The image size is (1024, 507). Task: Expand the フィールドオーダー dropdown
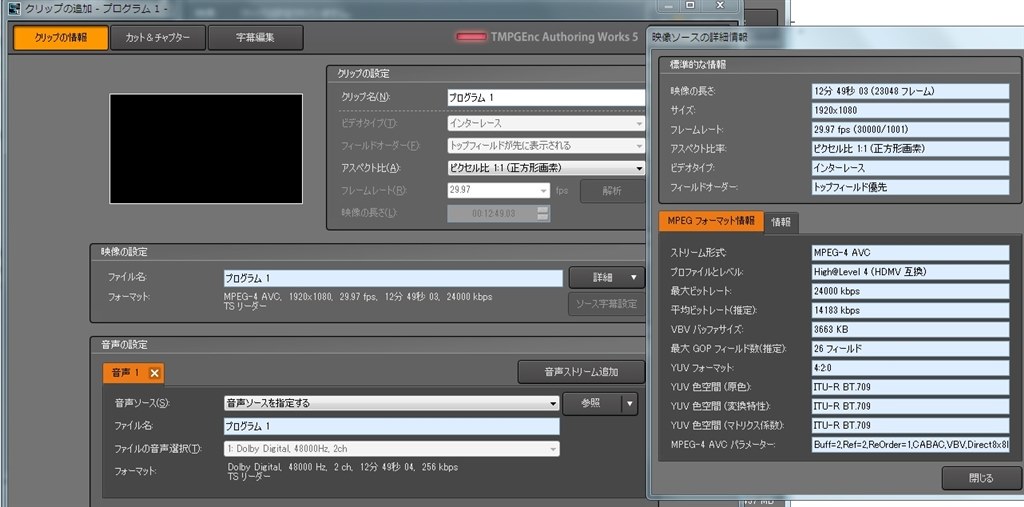click(547, 145)
